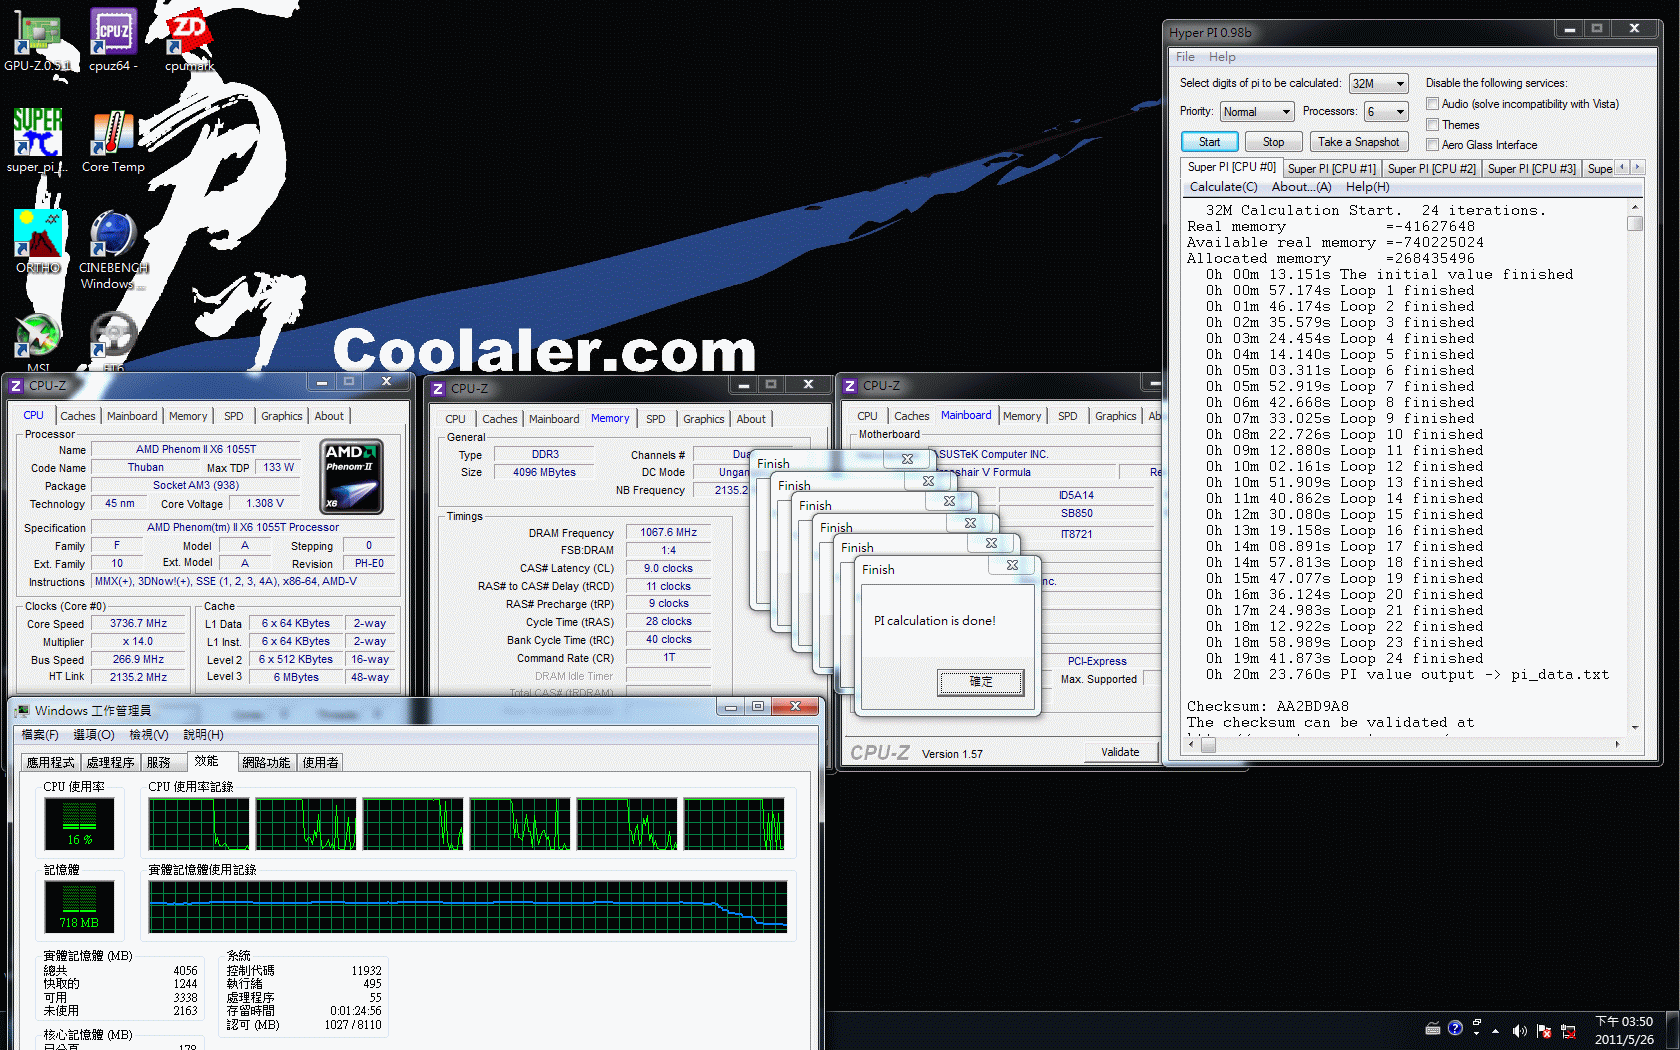Click the blue help tray icon
1680x1050 pixels.
pos(1455,1028)
